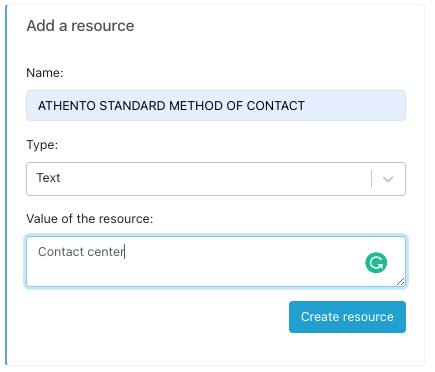
Task: Click the 'Type:' label
Action: click(42, 145)
